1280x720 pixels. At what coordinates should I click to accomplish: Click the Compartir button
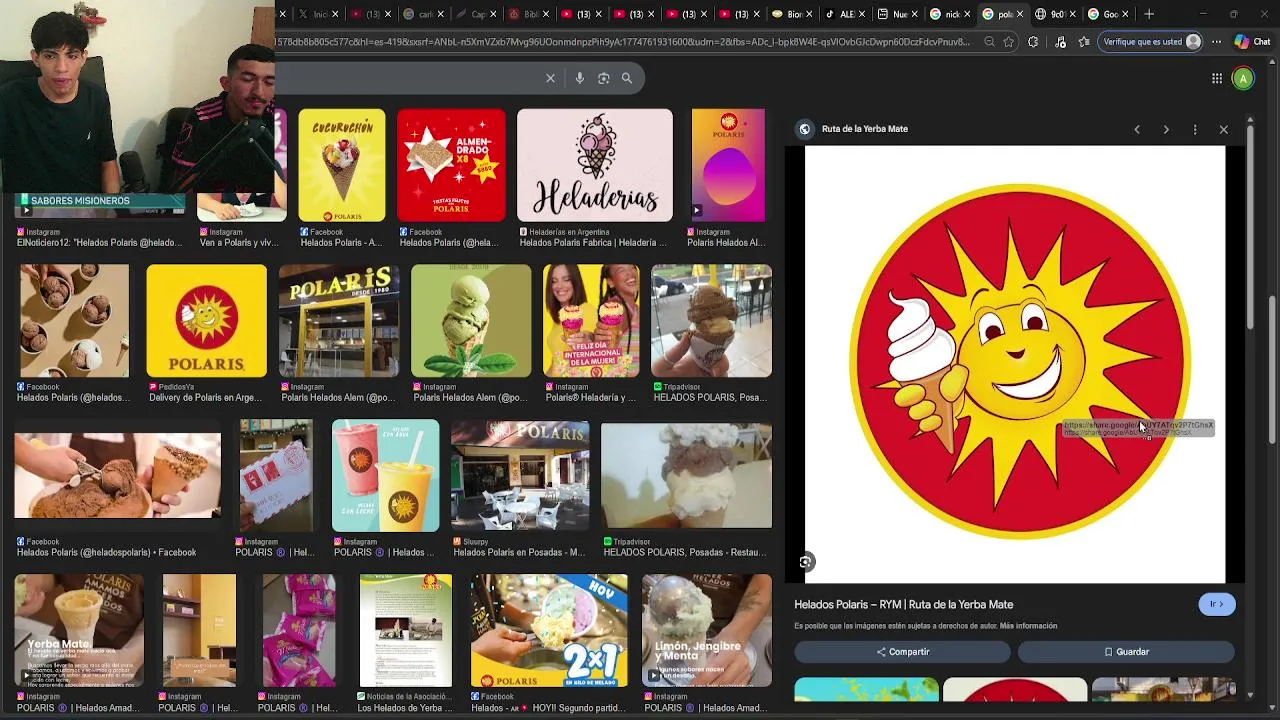902,652
